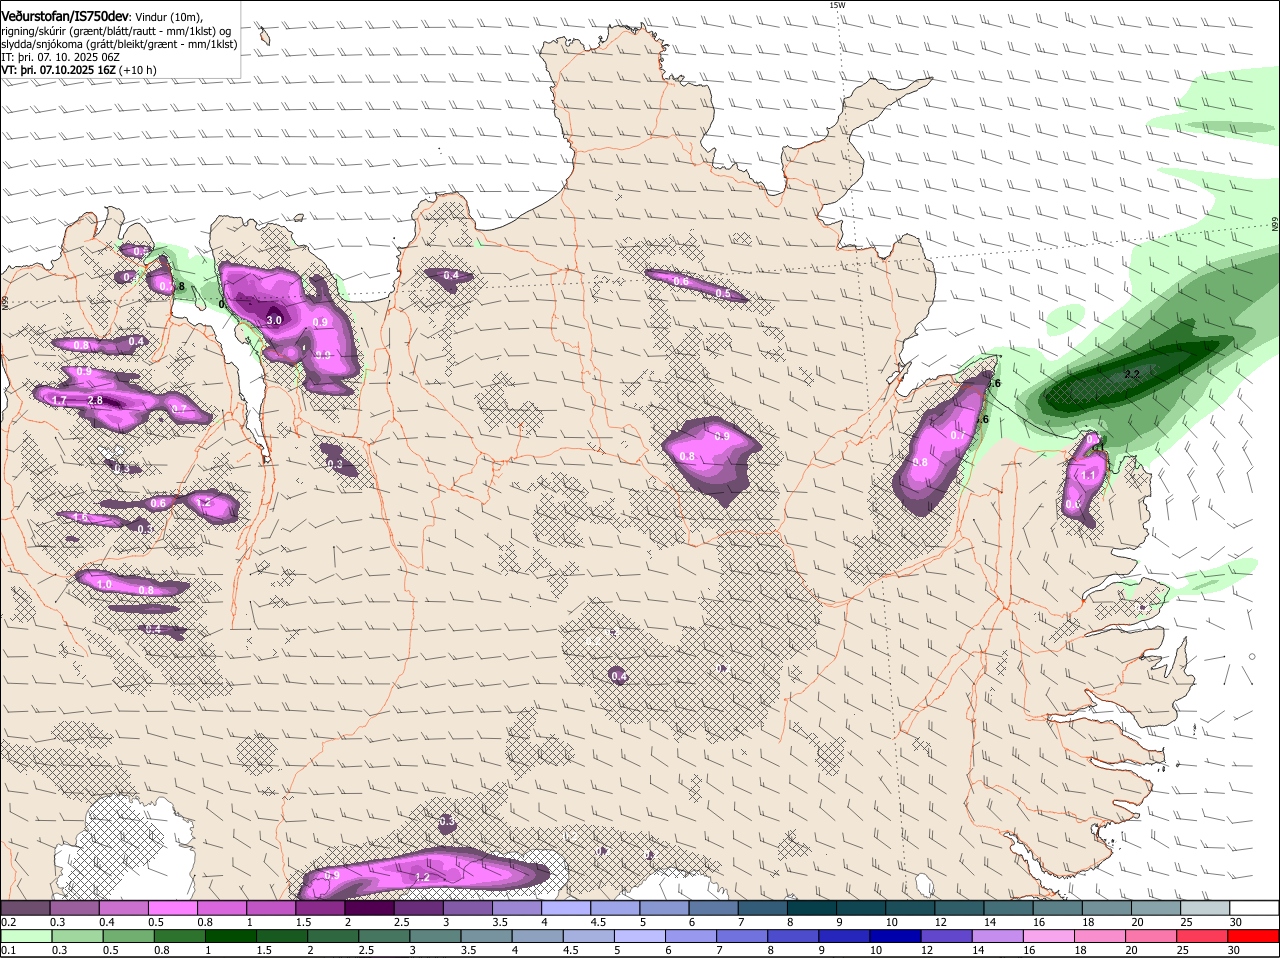1280x958 pixels.
Task: Select the lower legend swatch between 3 and 3.5
Action: pyautogui.click(x=436, y=936)
